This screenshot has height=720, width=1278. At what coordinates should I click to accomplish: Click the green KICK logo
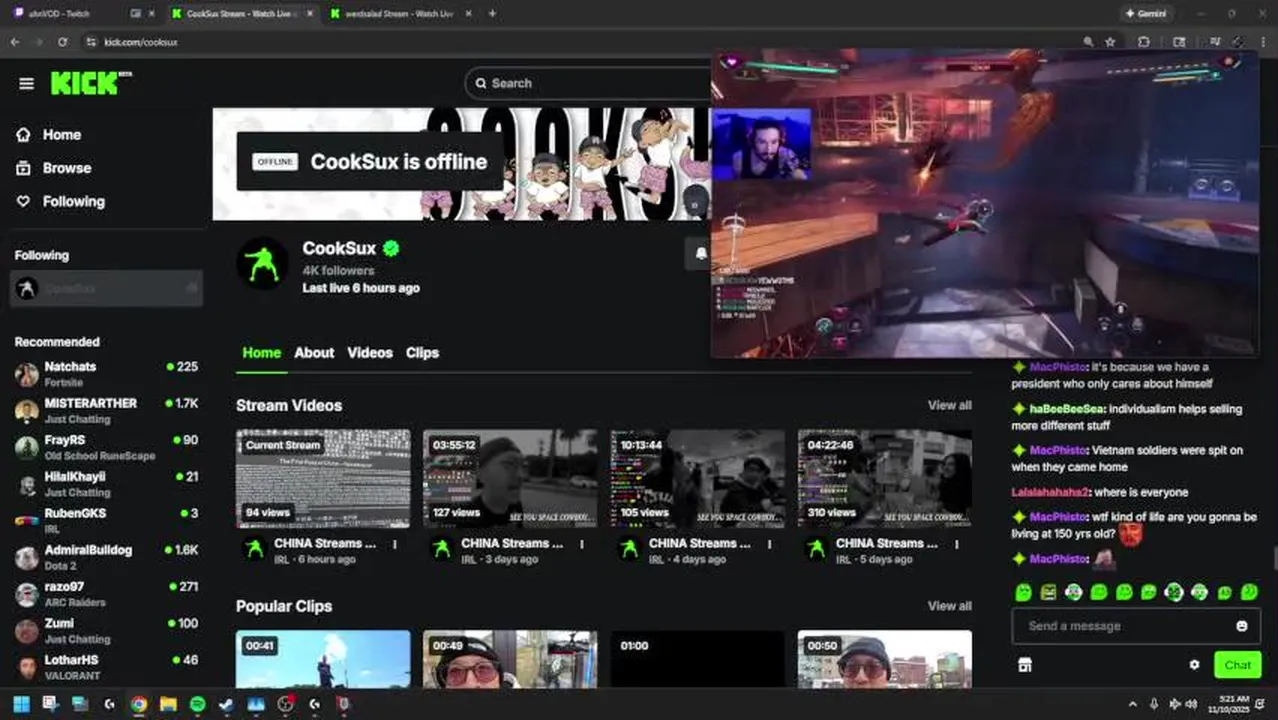tap(90, 83)
